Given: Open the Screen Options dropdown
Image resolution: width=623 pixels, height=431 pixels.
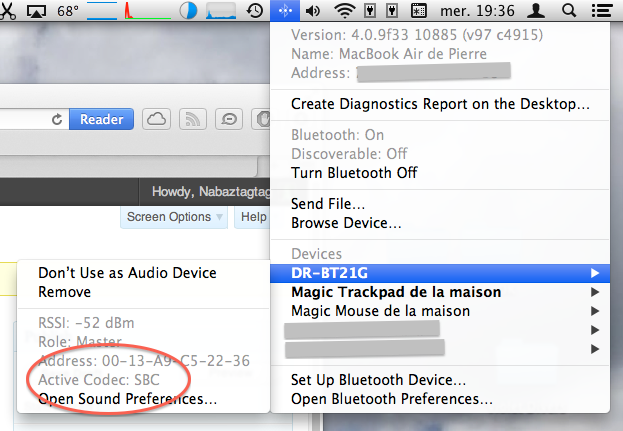Looking at the screenshot, I should point(174,217).
